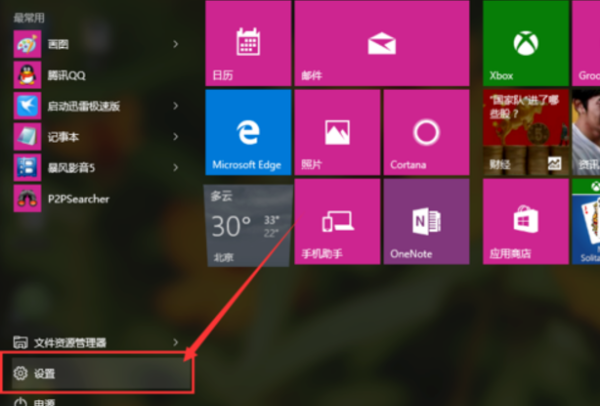The width and height of the screenshot is (600, 406).
Task: Open the Store (应用商店) tile
Action: click(x=526, y=222)
